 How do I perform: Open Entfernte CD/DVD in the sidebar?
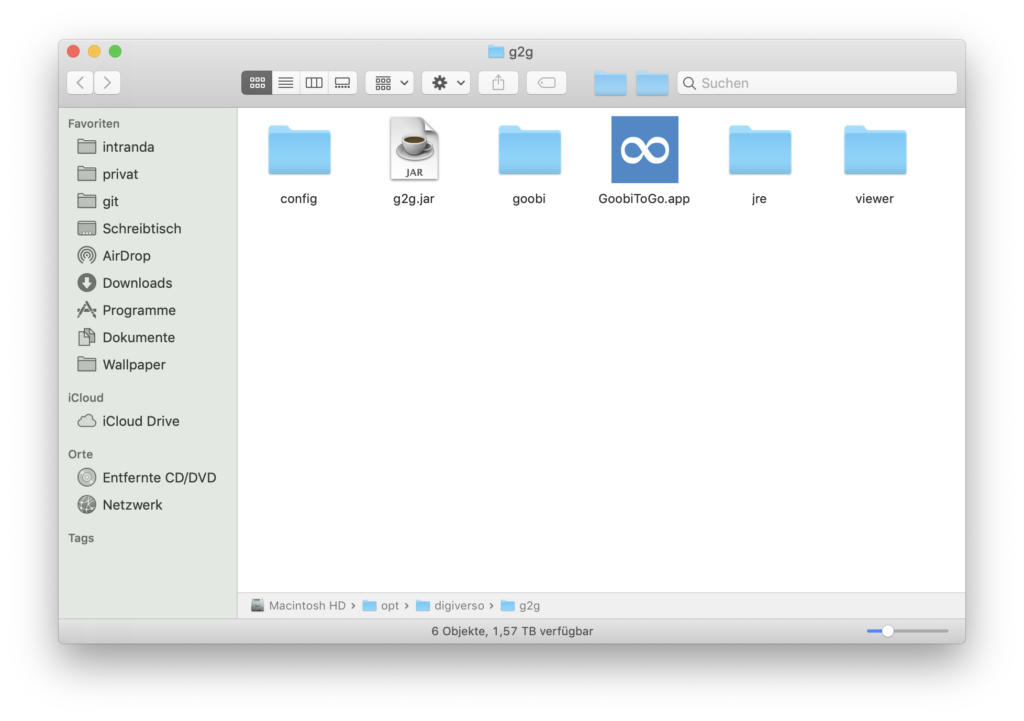[x=148, y=477]
